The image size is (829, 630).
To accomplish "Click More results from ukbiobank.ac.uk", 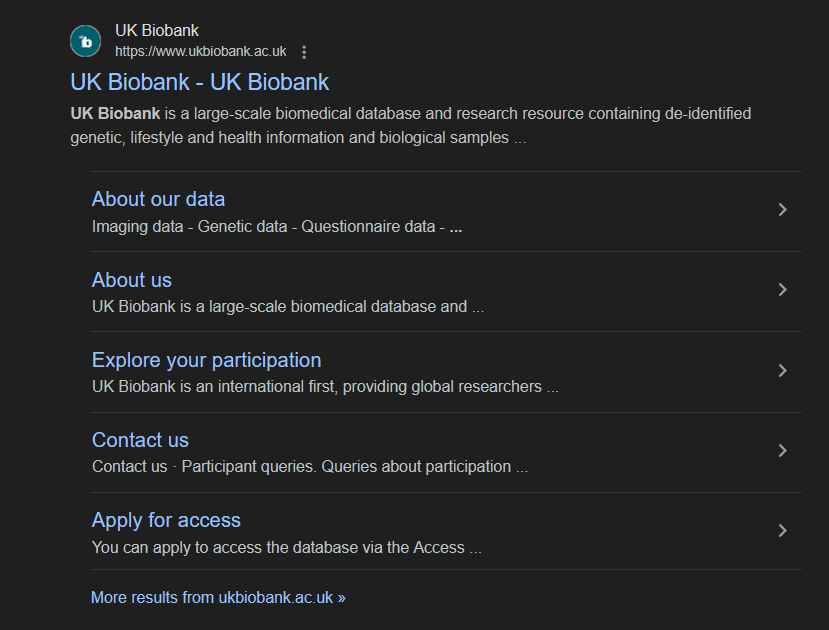I will click(218, 598).
